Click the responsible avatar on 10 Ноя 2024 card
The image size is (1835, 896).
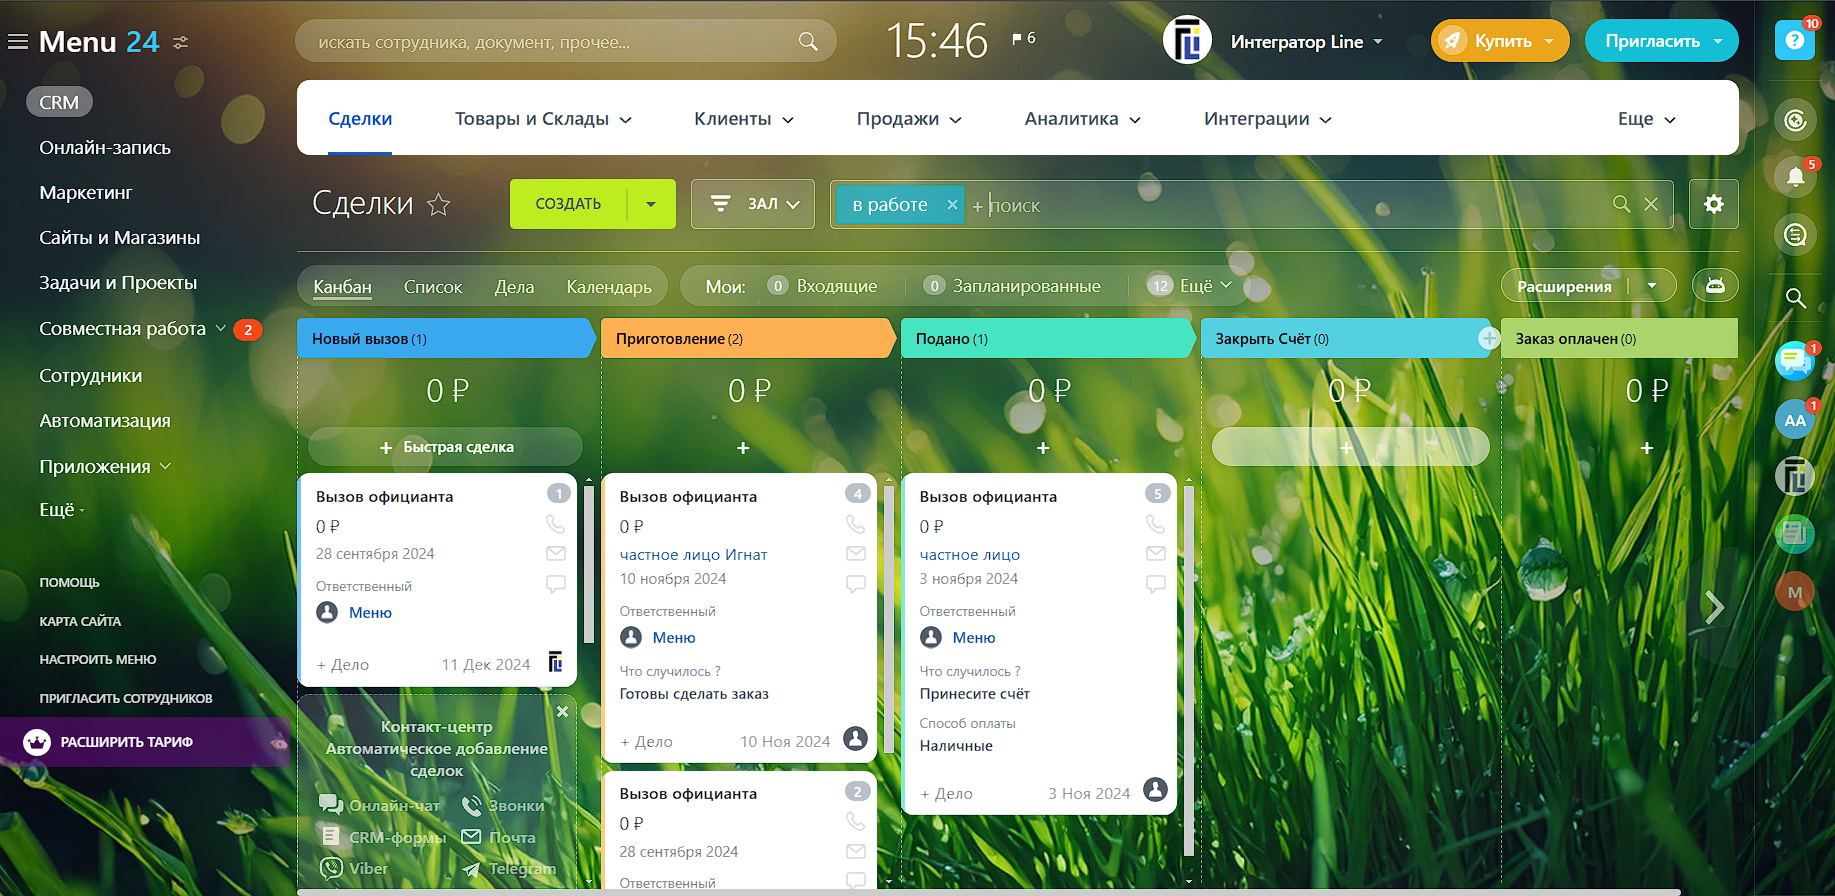(x=855, y=738)
